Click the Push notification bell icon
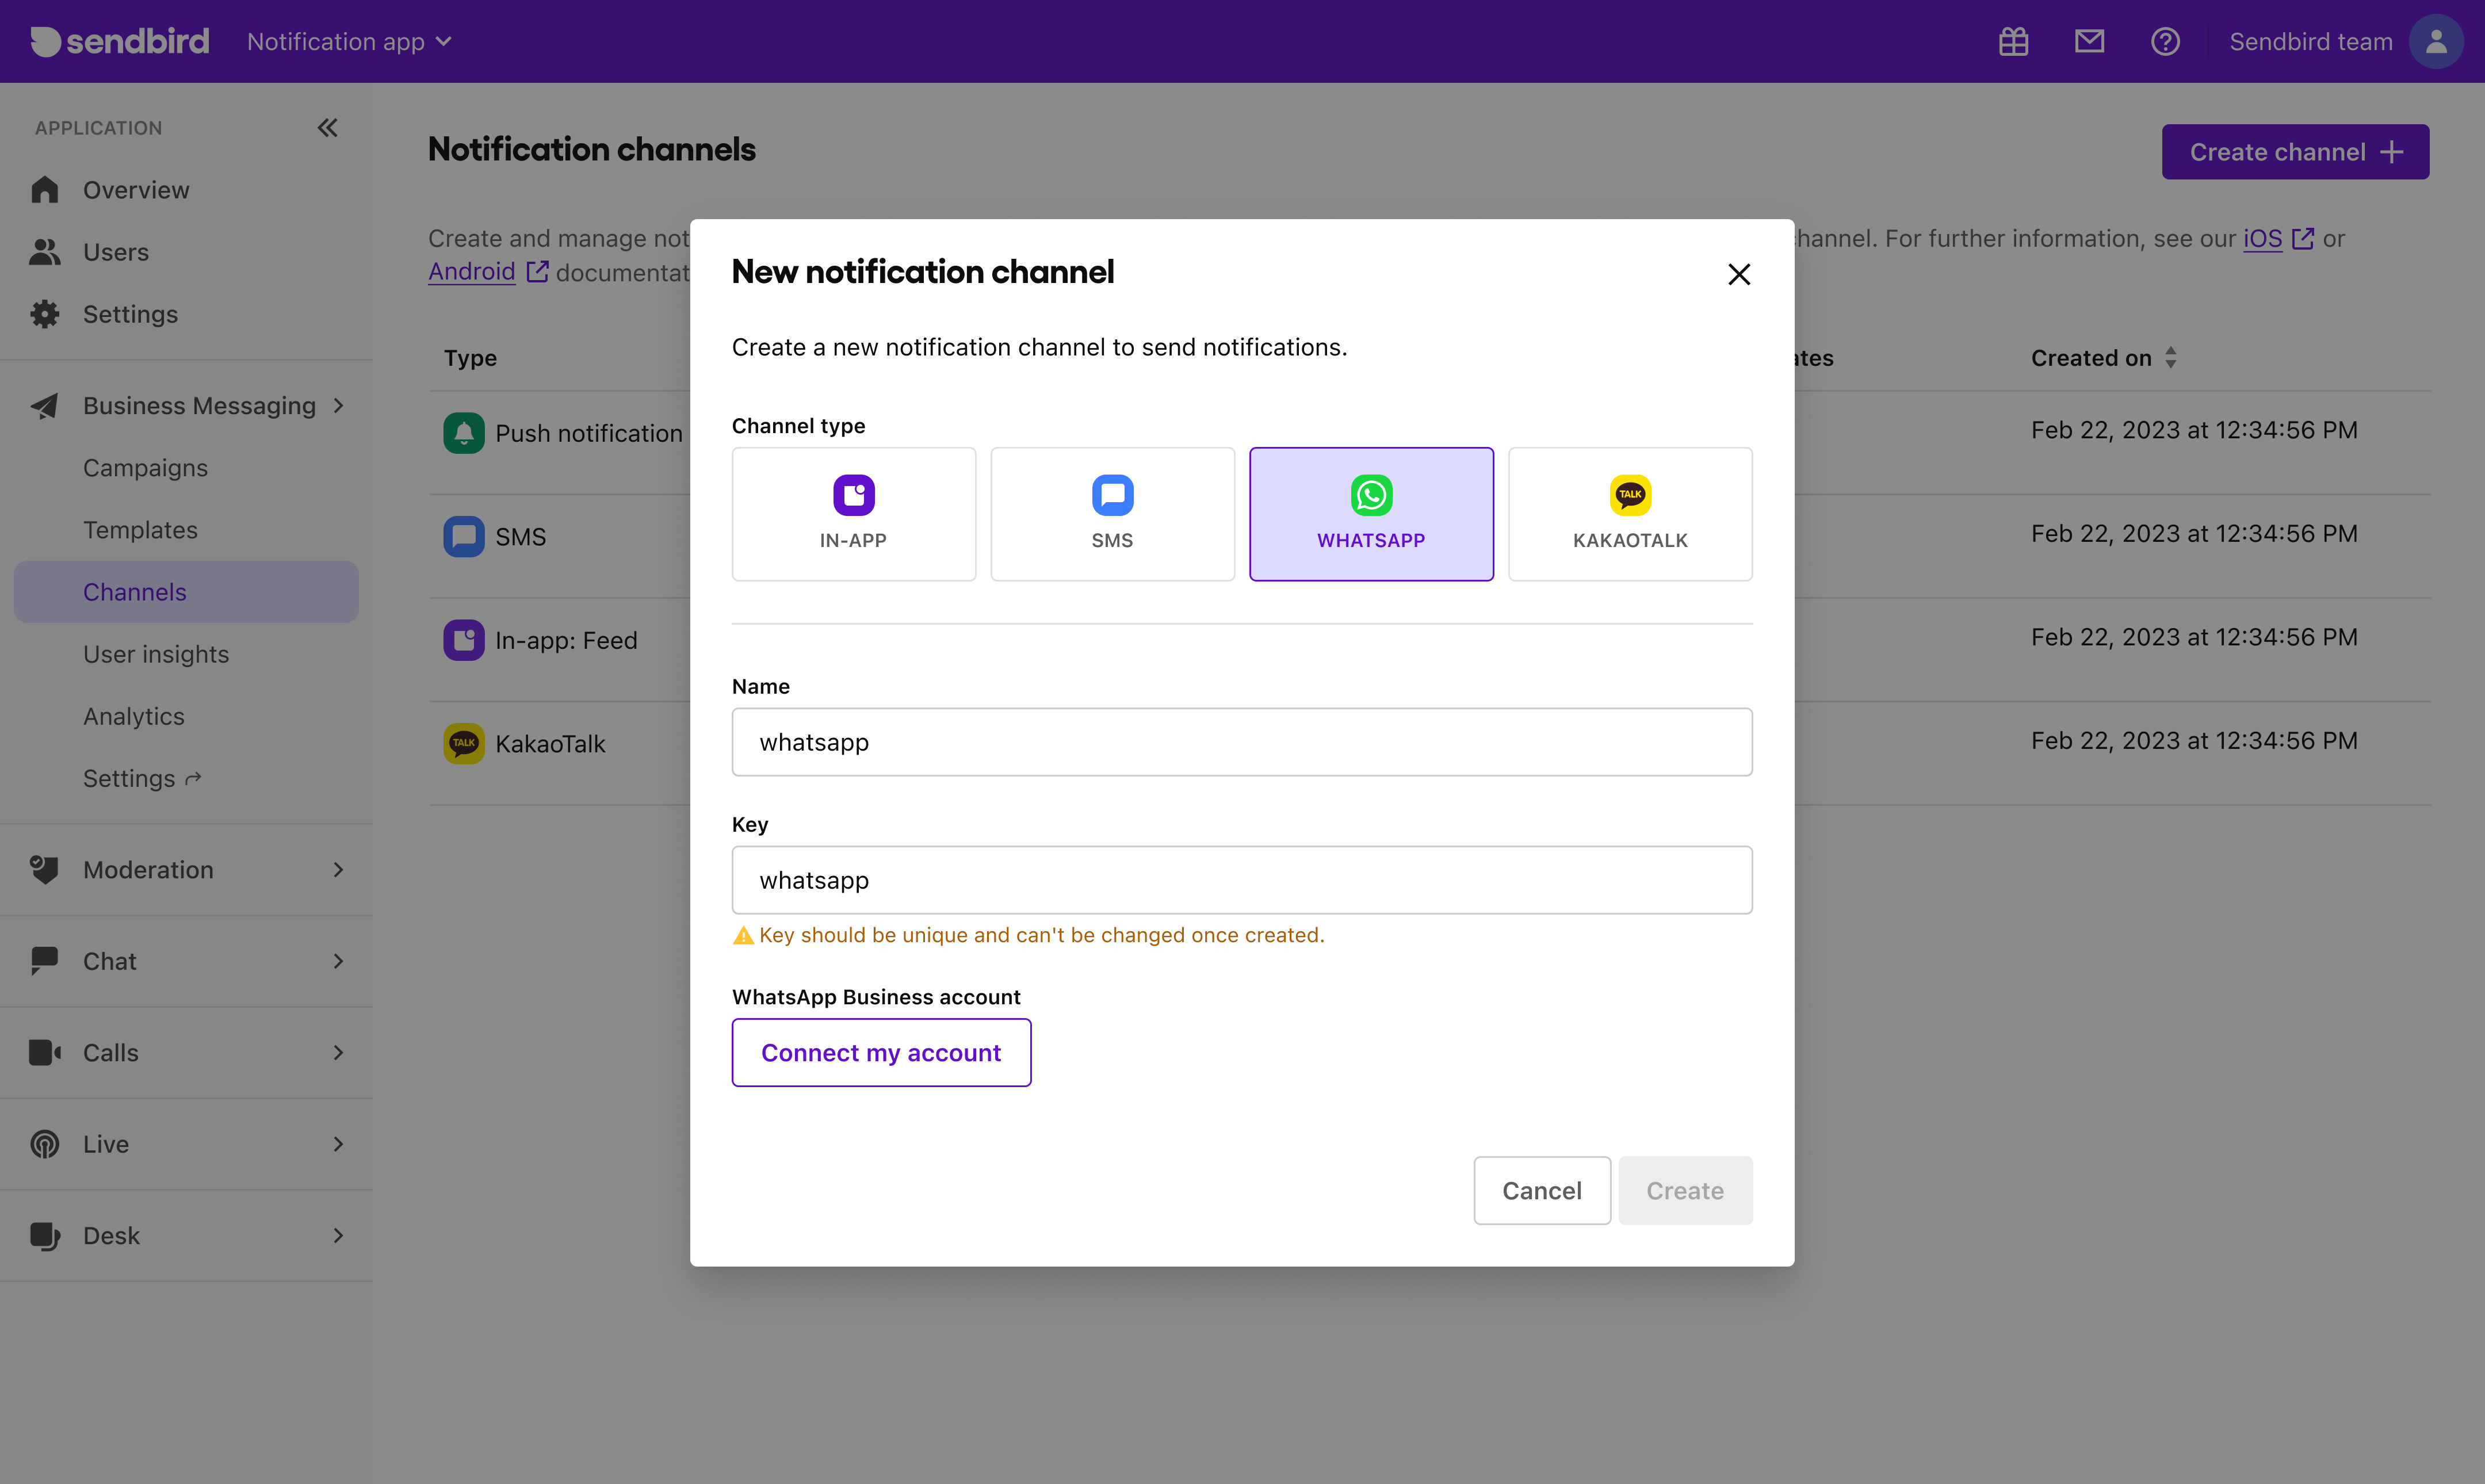This screenshot has height=1484, width=2485. tap(464, 433)
